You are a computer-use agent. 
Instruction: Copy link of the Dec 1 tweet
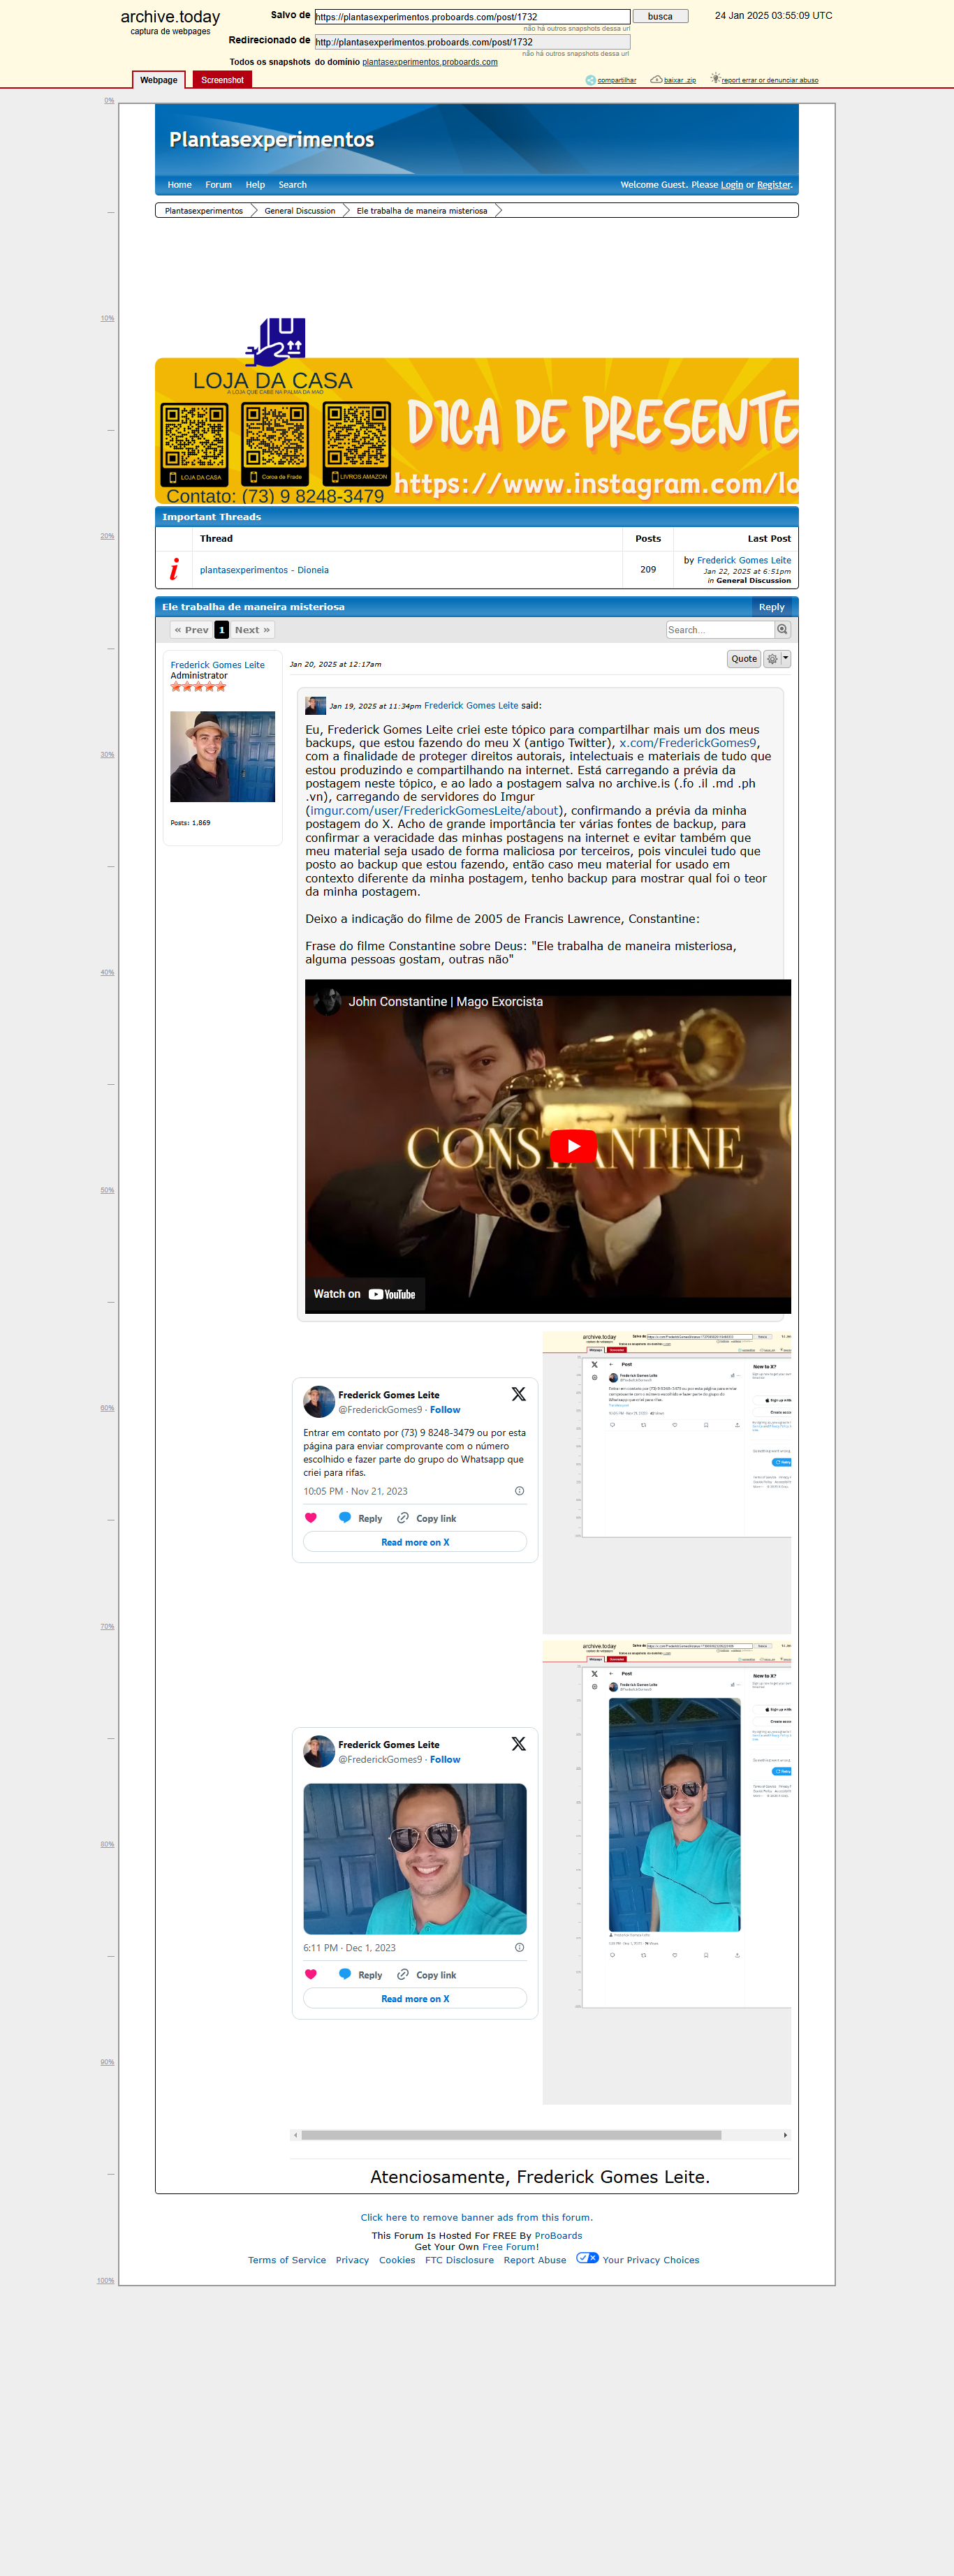(427, 1974)
